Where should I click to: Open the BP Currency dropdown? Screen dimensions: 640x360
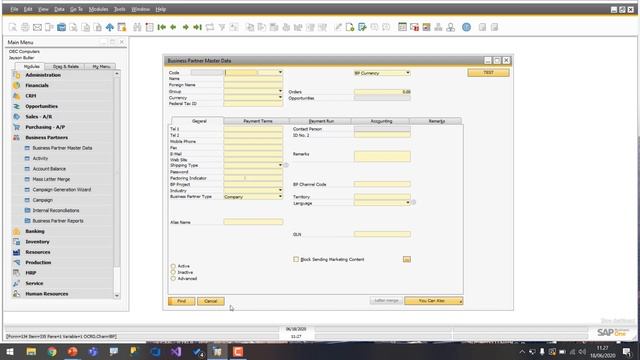pyautogui.click(x=407, y=73)
